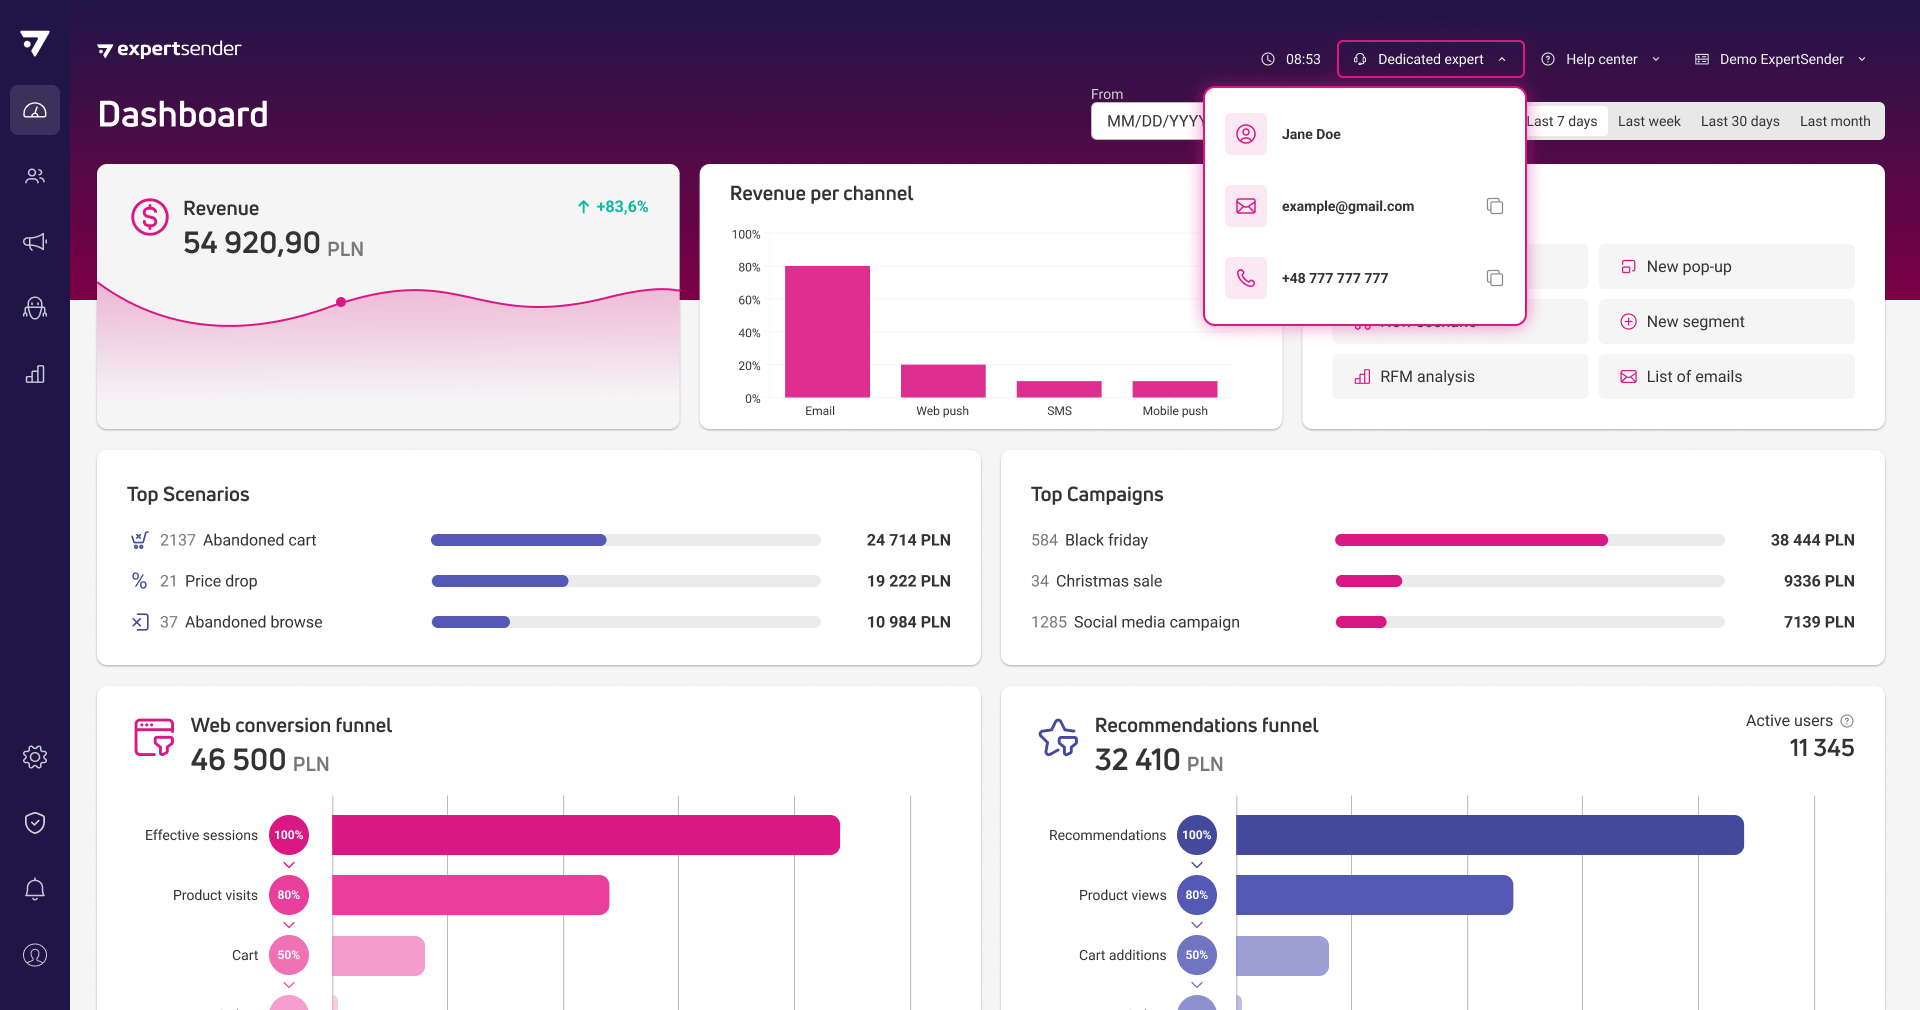Click the Abandoned browse scenario row
1920x1010 pixels.
(540, 622)
